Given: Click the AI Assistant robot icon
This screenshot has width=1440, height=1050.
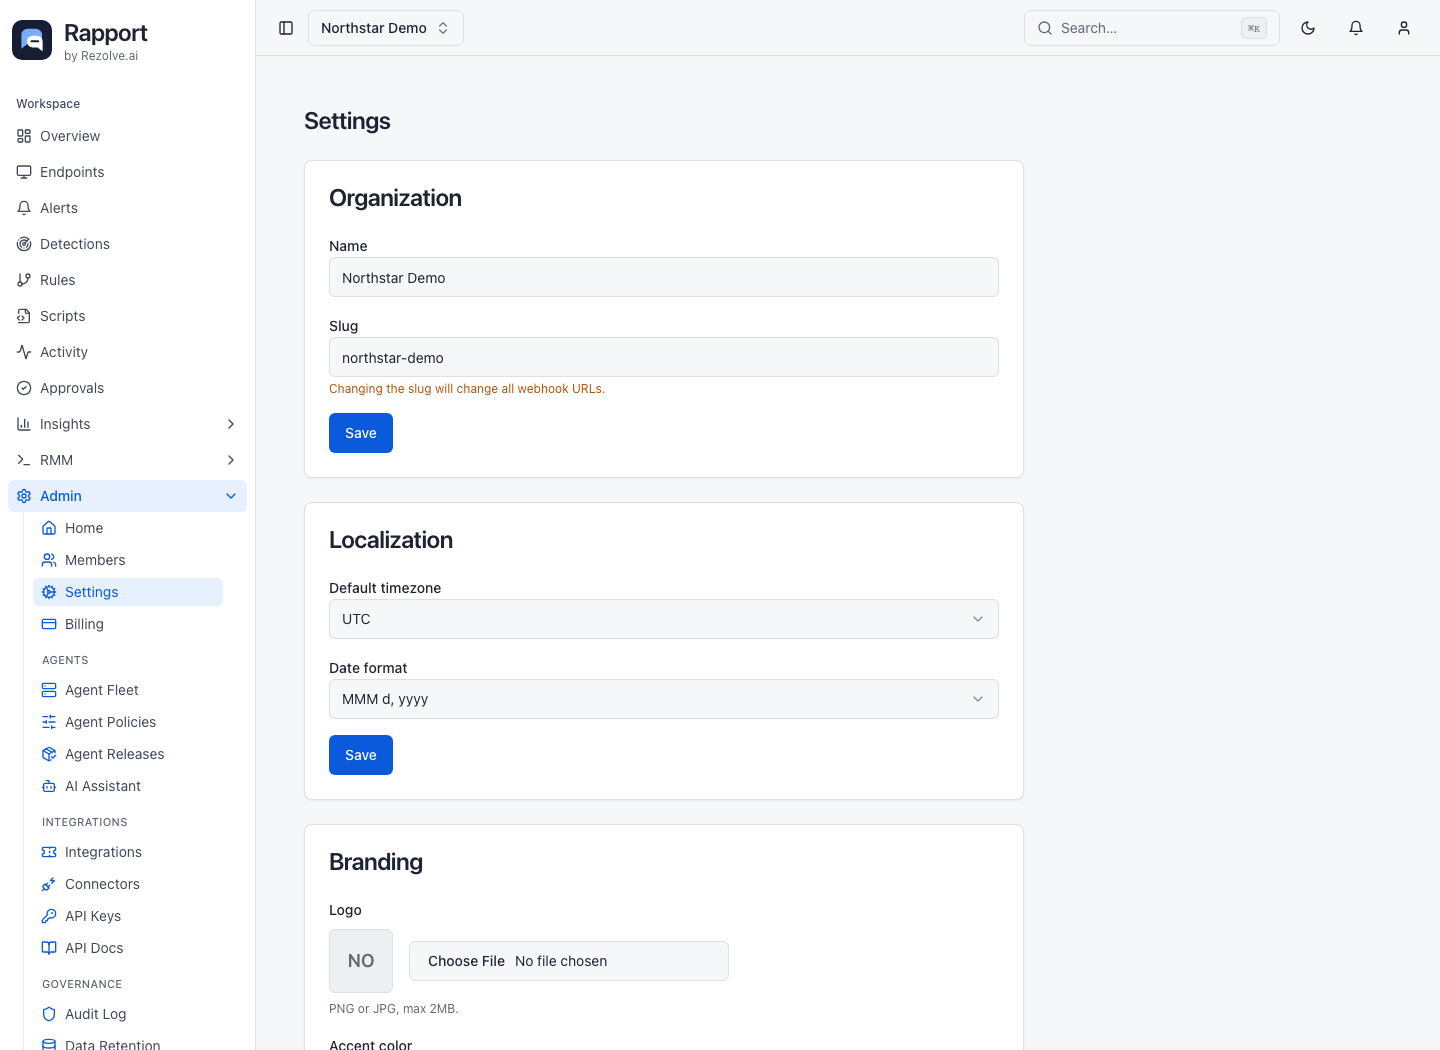Looking at the screenshot, I should point(49,786).
